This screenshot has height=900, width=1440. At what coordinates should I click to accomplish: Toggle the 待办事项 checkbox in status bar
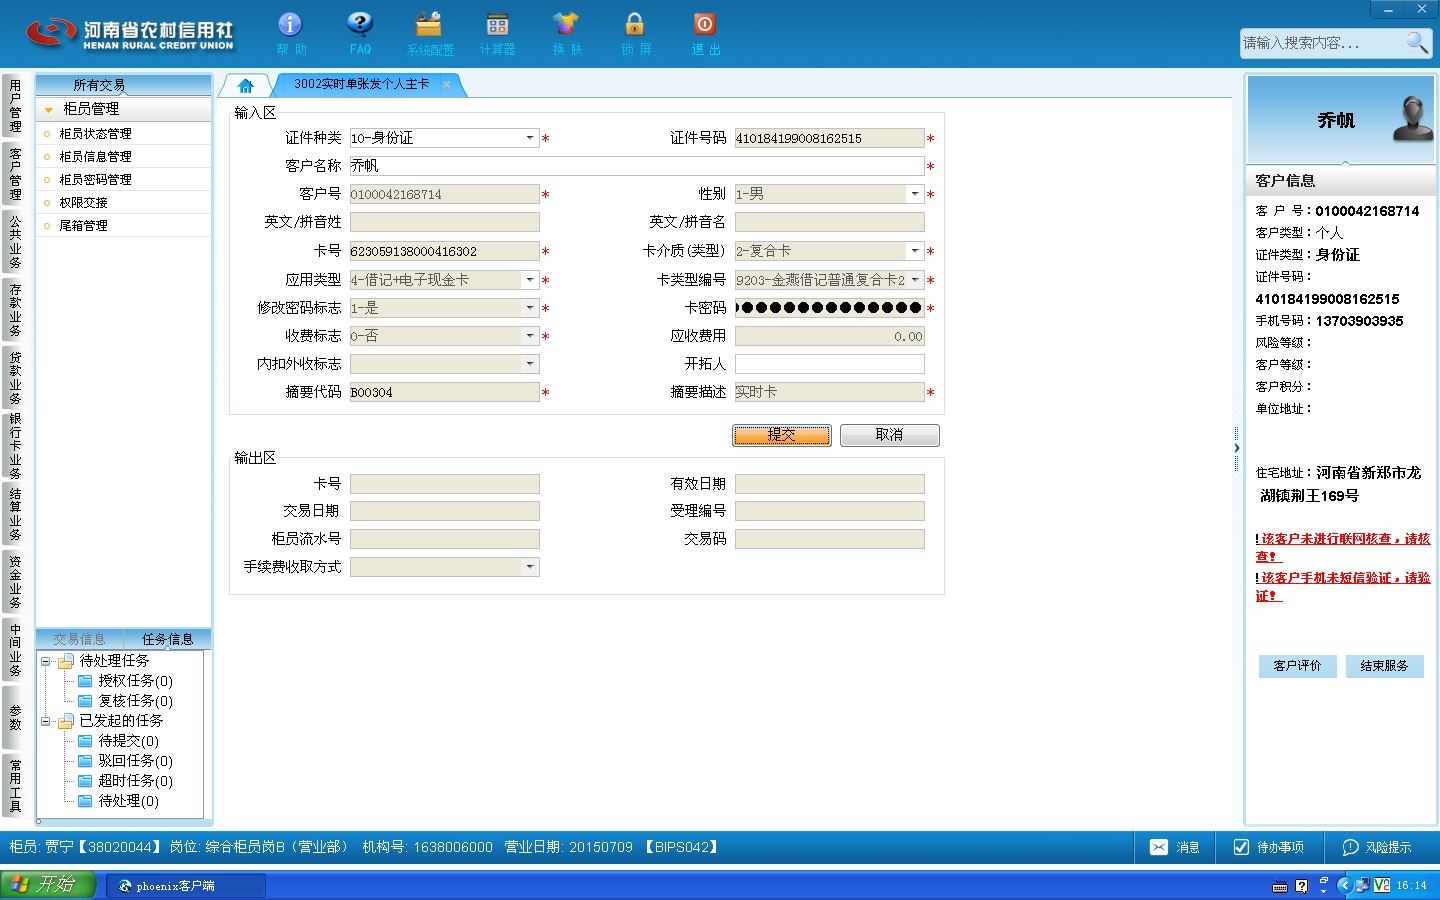coord(1241,847)
